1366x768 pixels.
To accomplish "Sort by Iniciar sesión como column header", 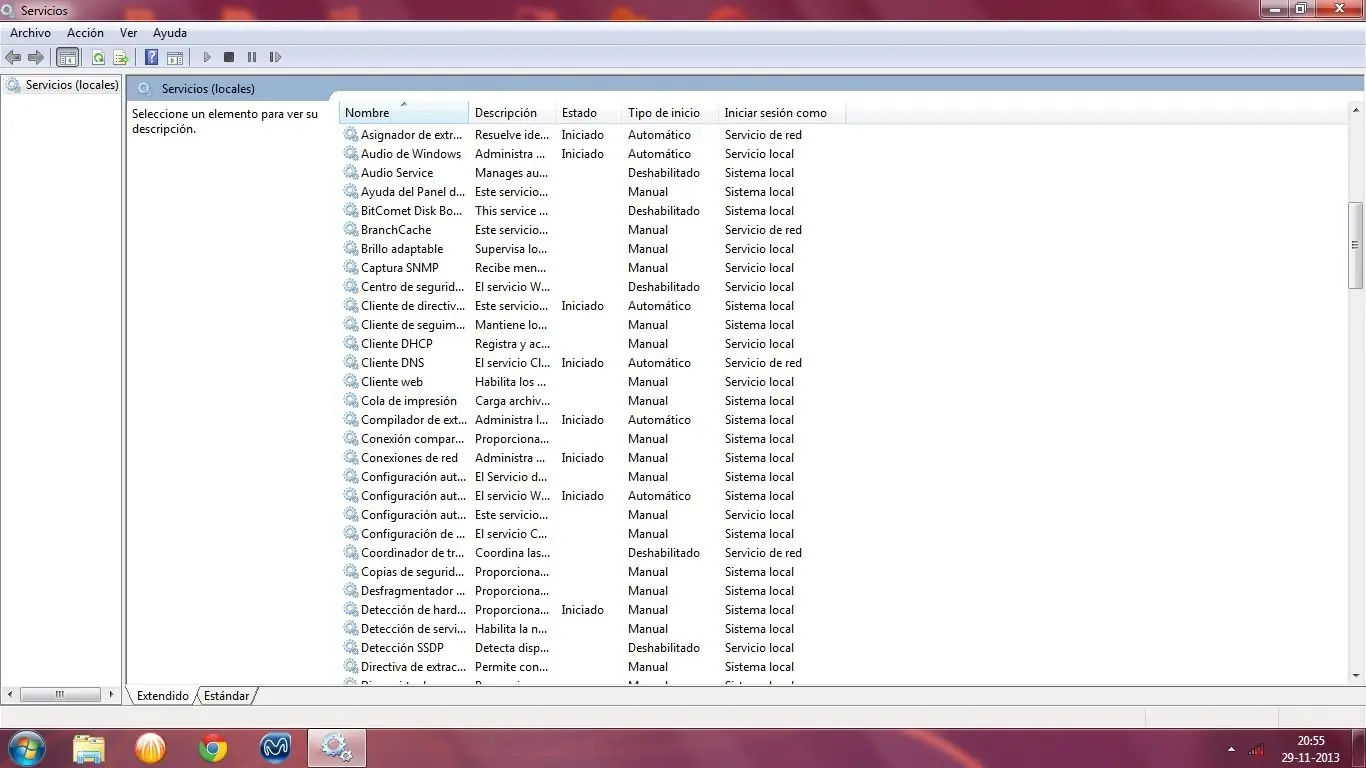I will click(781, 112).
